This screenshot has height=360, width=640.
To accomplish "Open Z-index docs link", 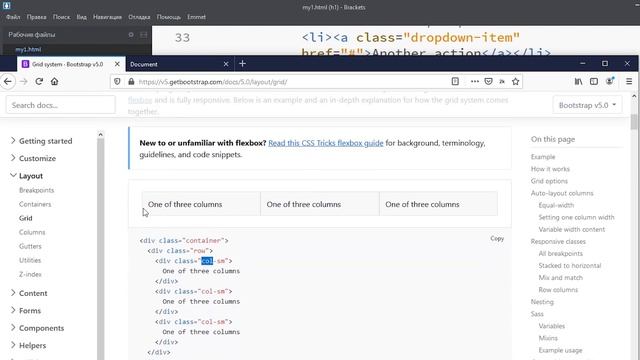I will (x=30, y=274).
